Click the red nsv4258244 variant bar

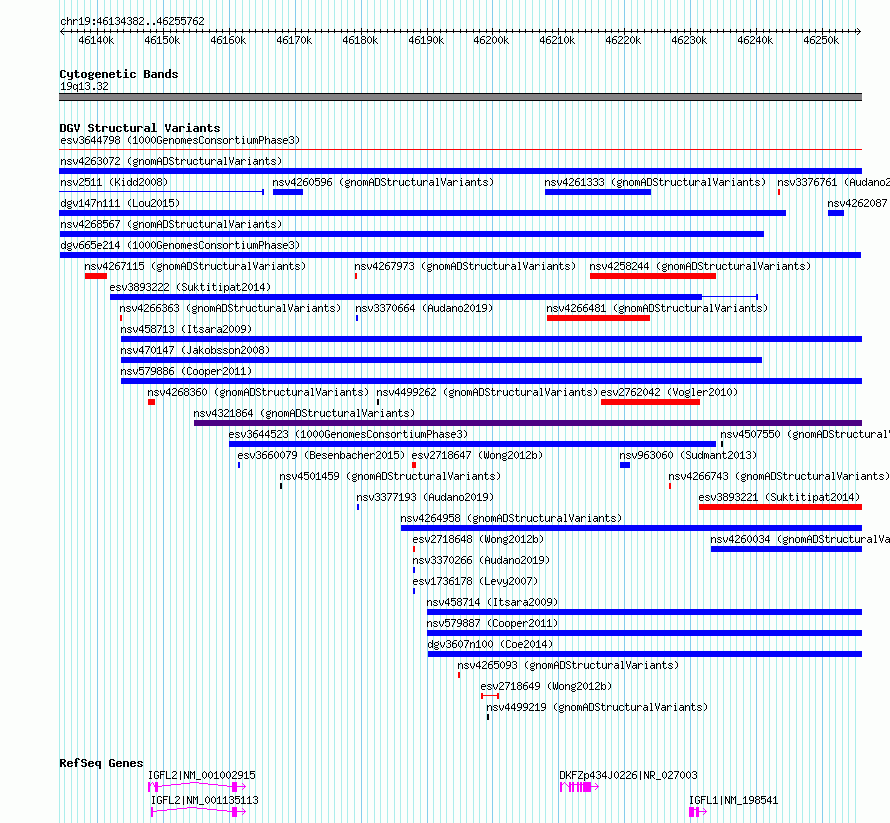(653, 276)
